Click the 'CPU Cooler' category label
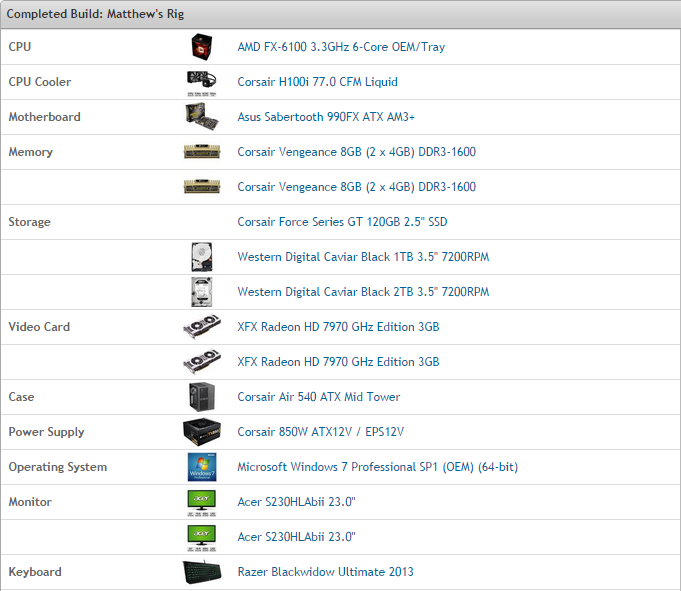681x591 pixels. click(40, 82)
